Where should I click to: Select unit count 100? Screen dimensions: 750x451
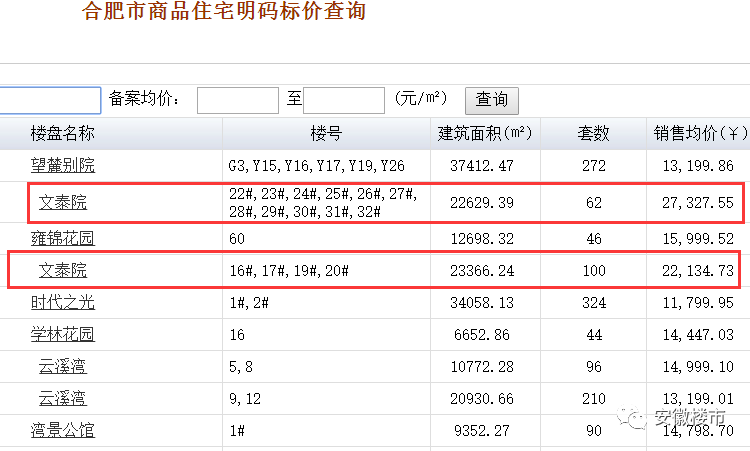pyautogui.click(x=594, y=271)
